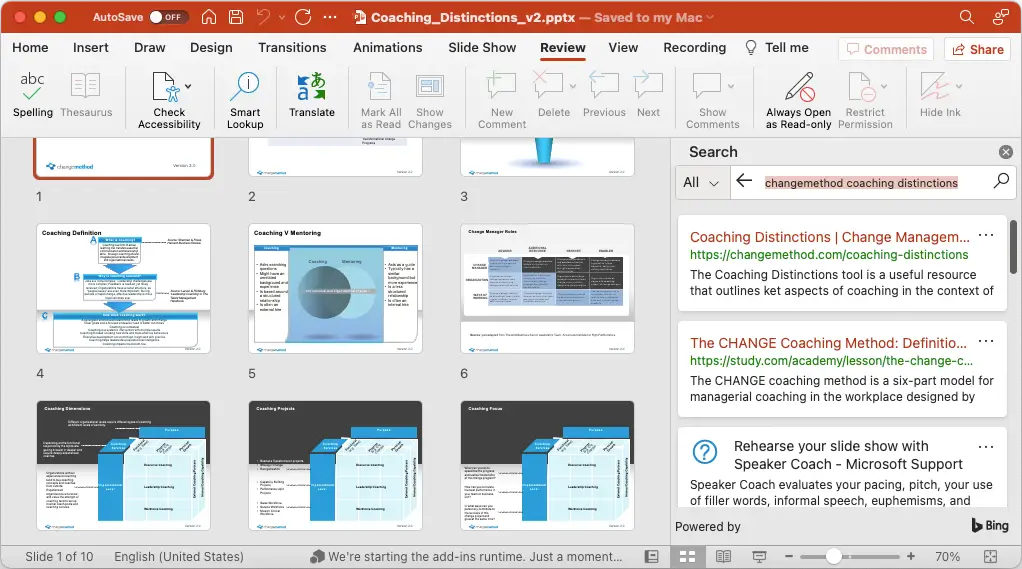Click the search query text field
Screen dimensions: 1022x569
tap(861, 183)
